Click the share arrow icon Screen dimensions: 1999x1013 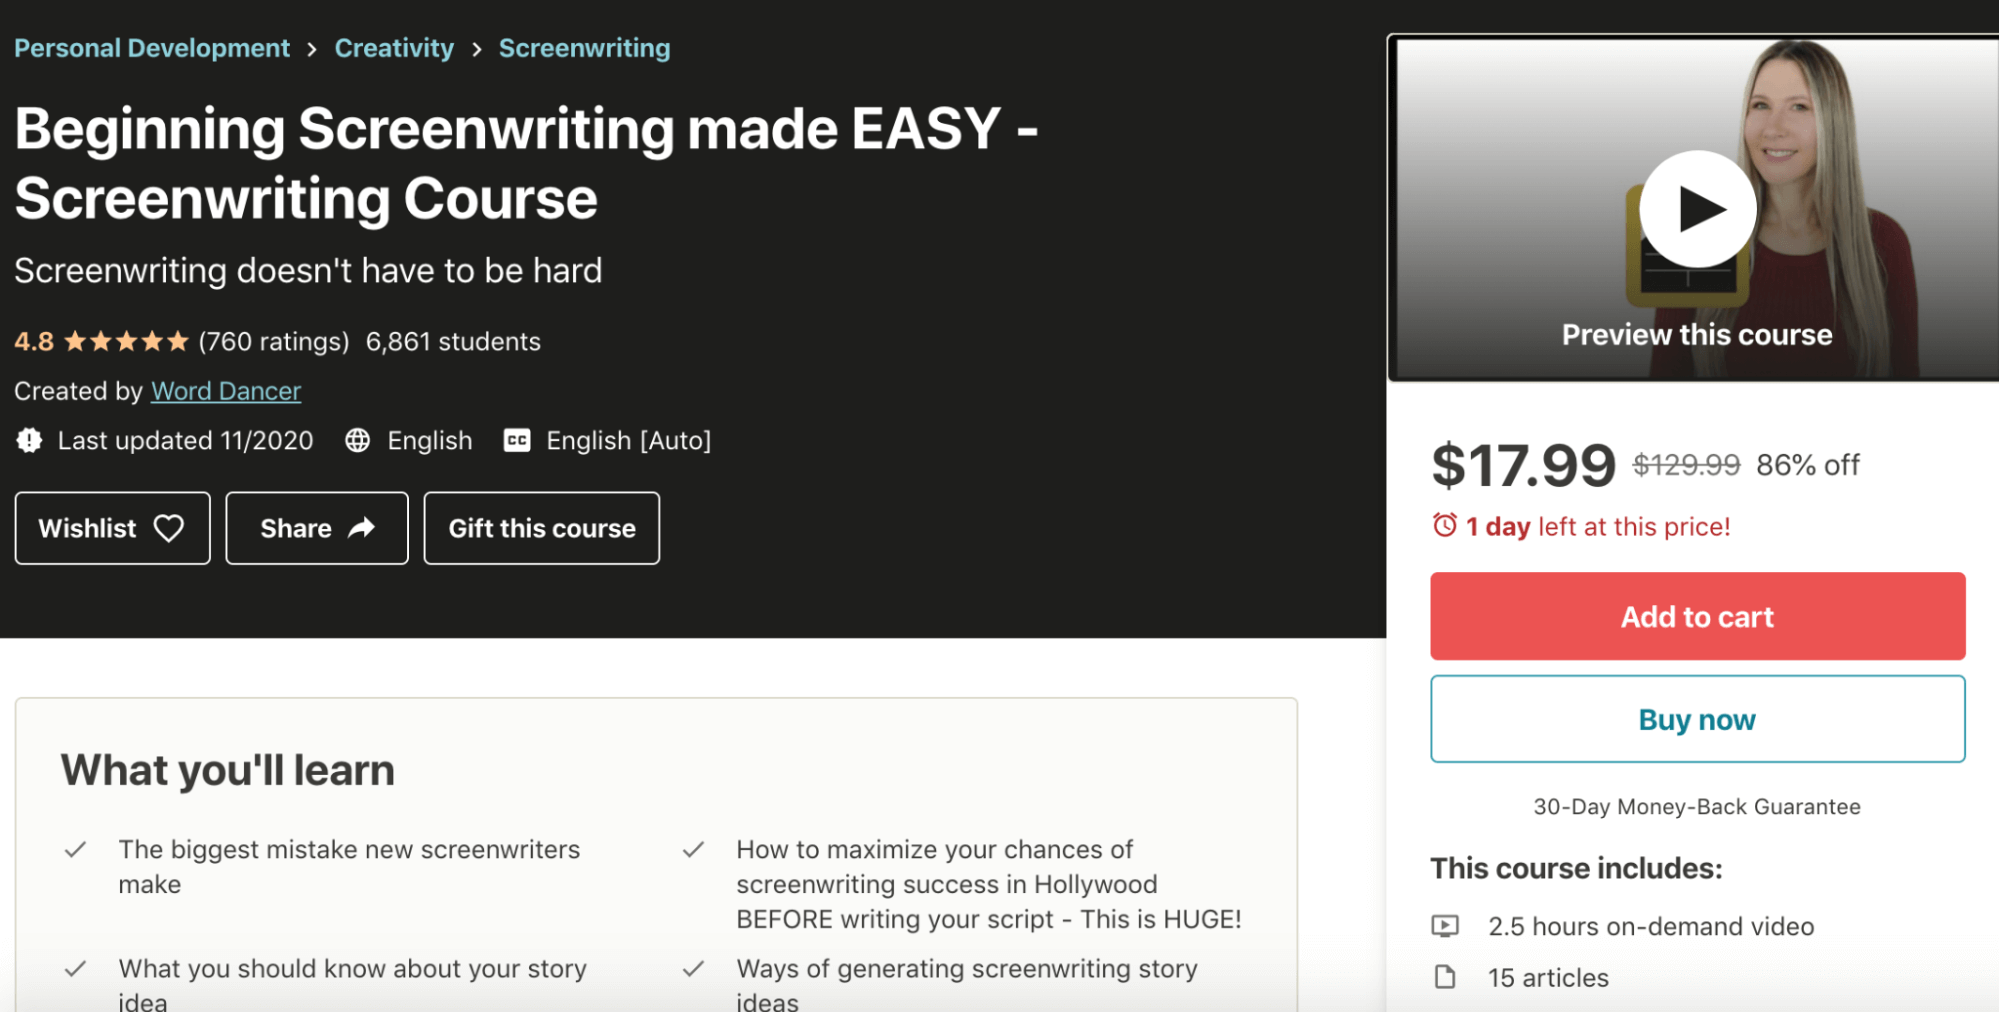click(361, 528)
